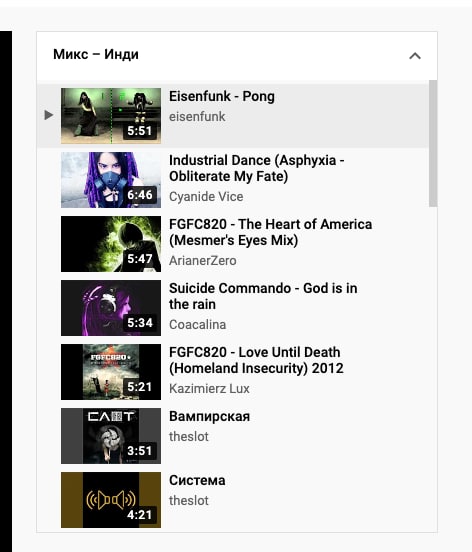Image resolution: width=472 pixels, height=552 pixels.
Task: Click the 5:21 duration badge
Action: pos(140,387)
